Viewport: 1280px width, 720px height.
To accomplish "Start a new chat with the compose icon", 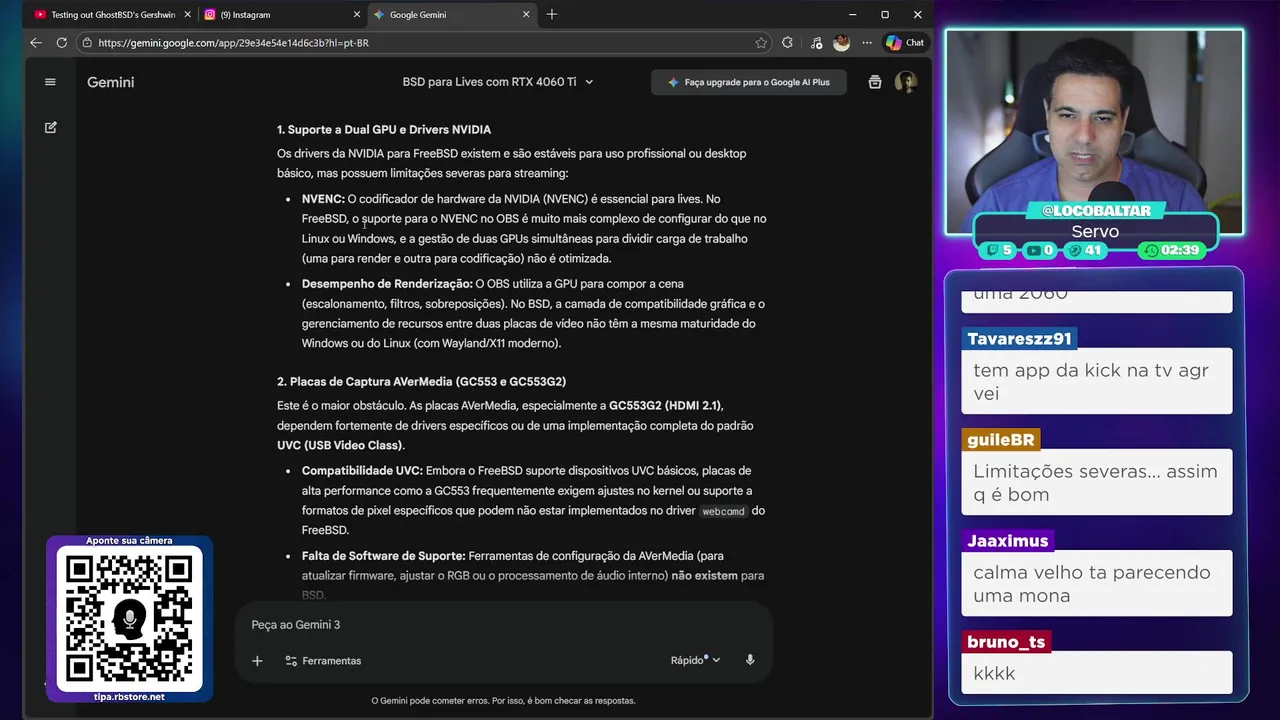I will 50,128.
